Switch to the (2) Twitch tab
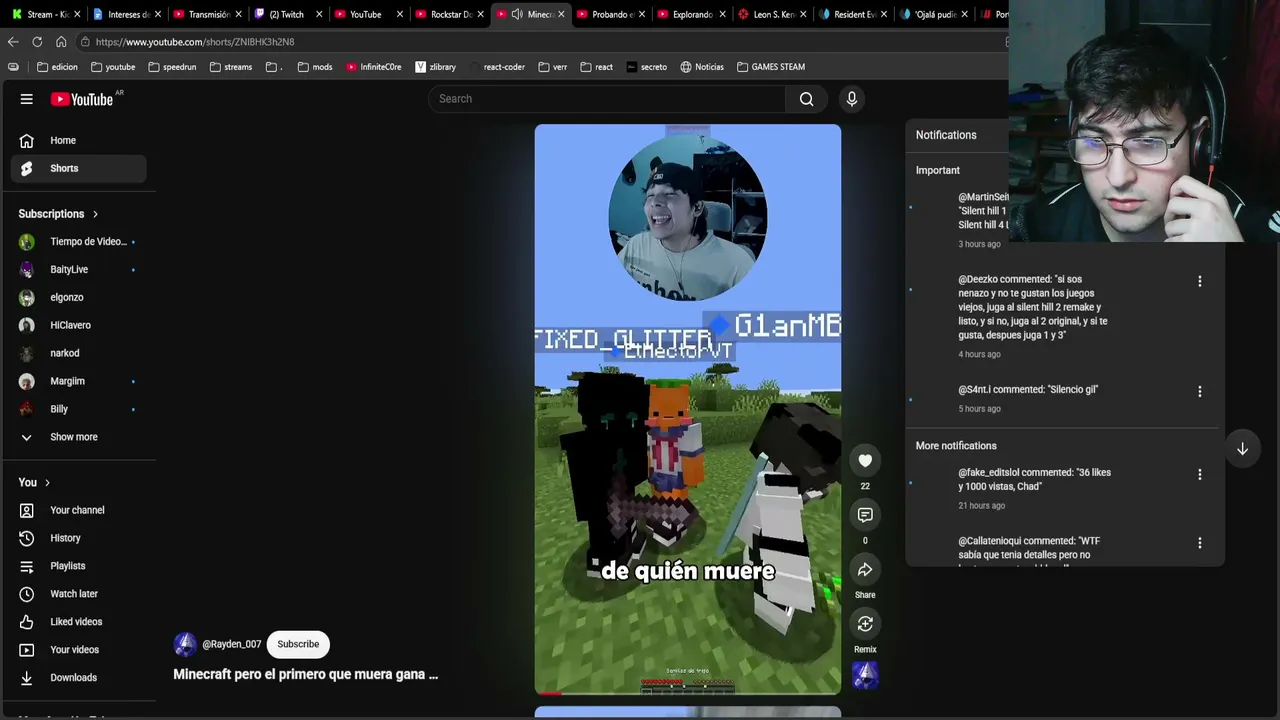The image size is (1280, 720). click(x=286, y=14)
